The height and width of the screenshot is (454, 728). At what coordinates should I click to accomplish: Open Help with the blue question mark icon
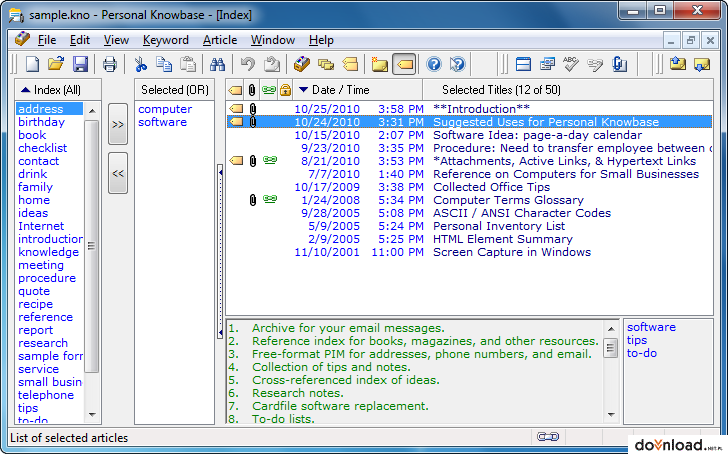point(434,64)
